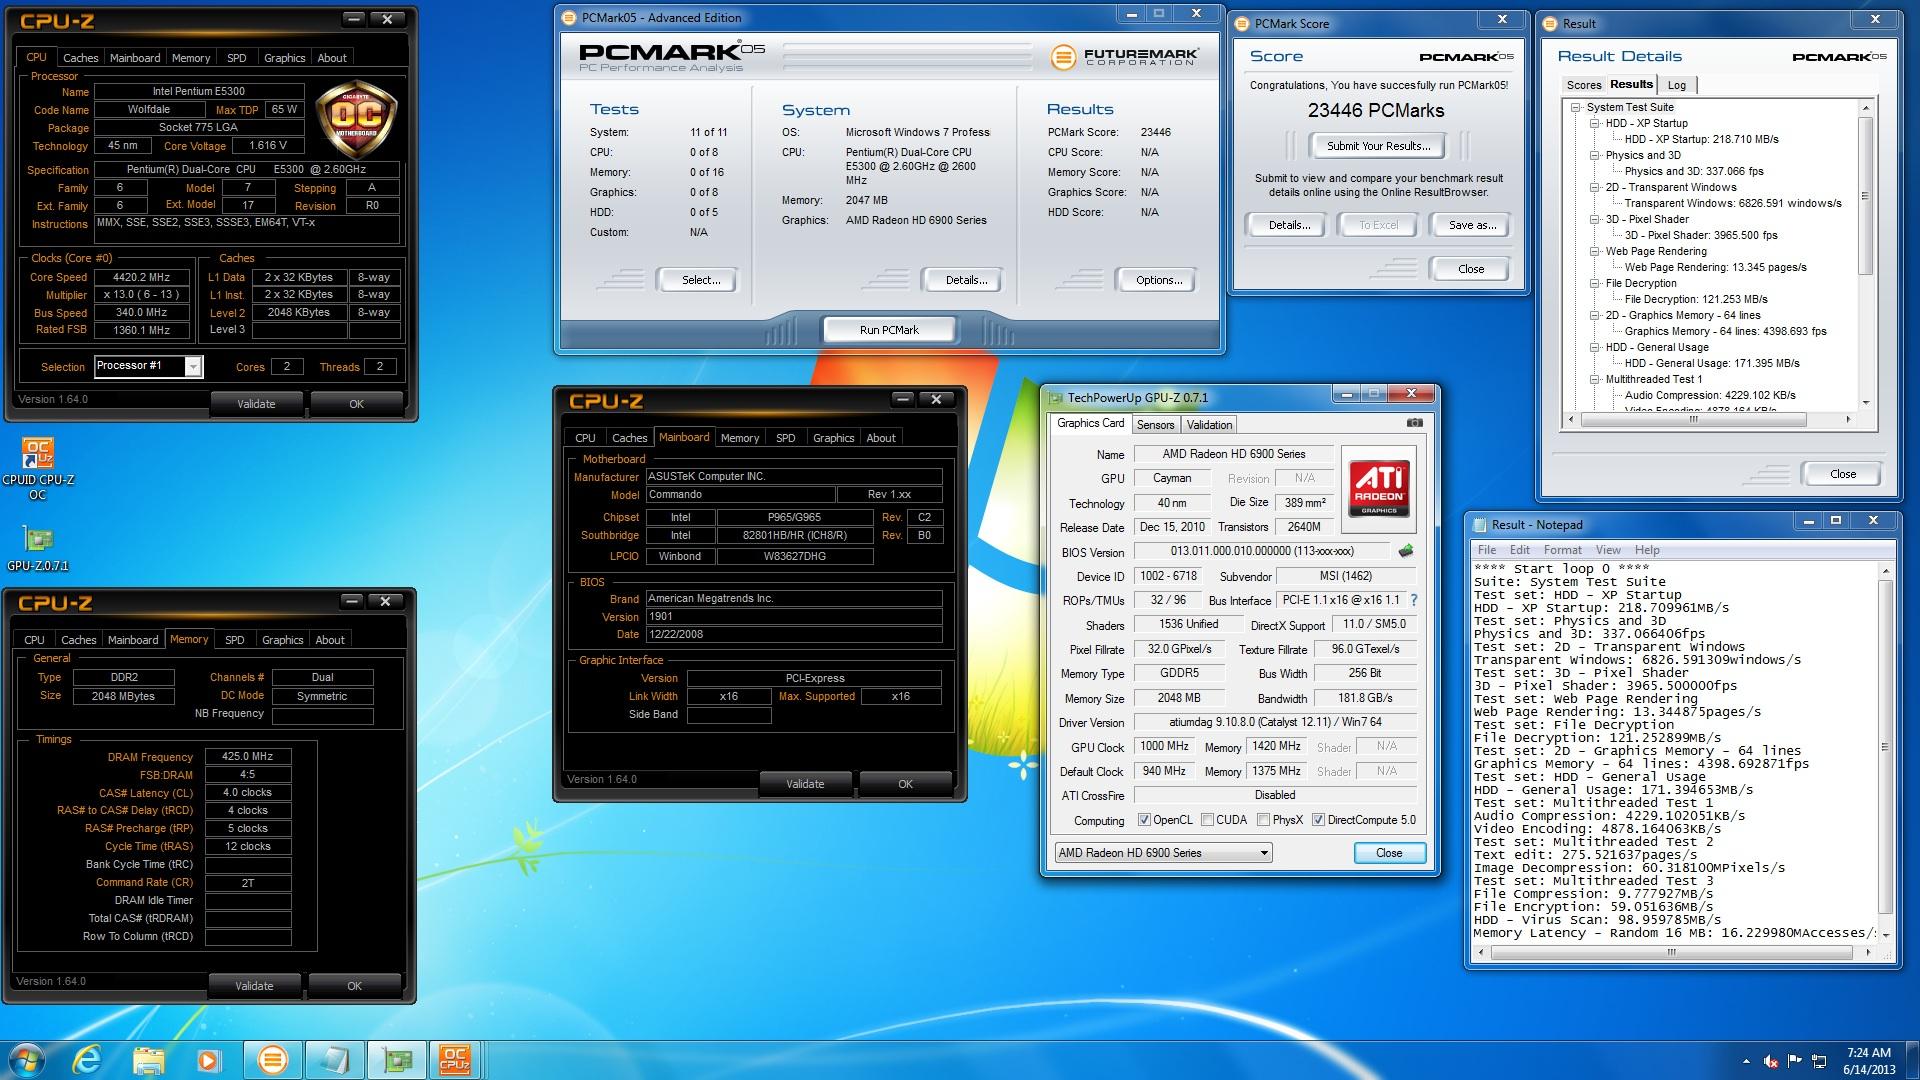Collapse the 2D - Transparent Windows node

tap(1595, 187)
